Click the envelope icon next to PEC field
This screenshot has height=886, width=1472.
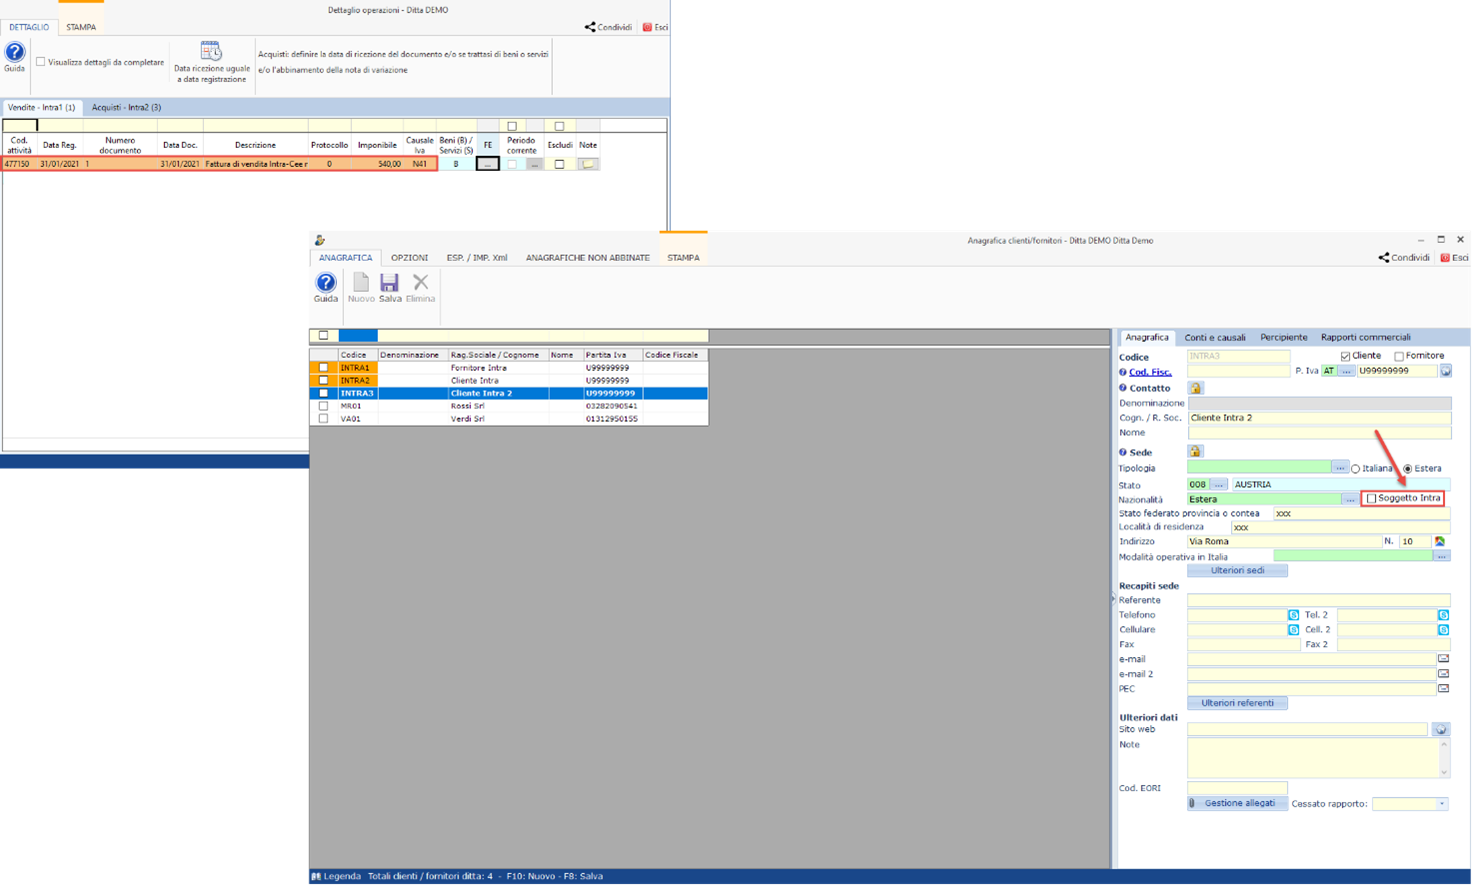click(1443, 689)
